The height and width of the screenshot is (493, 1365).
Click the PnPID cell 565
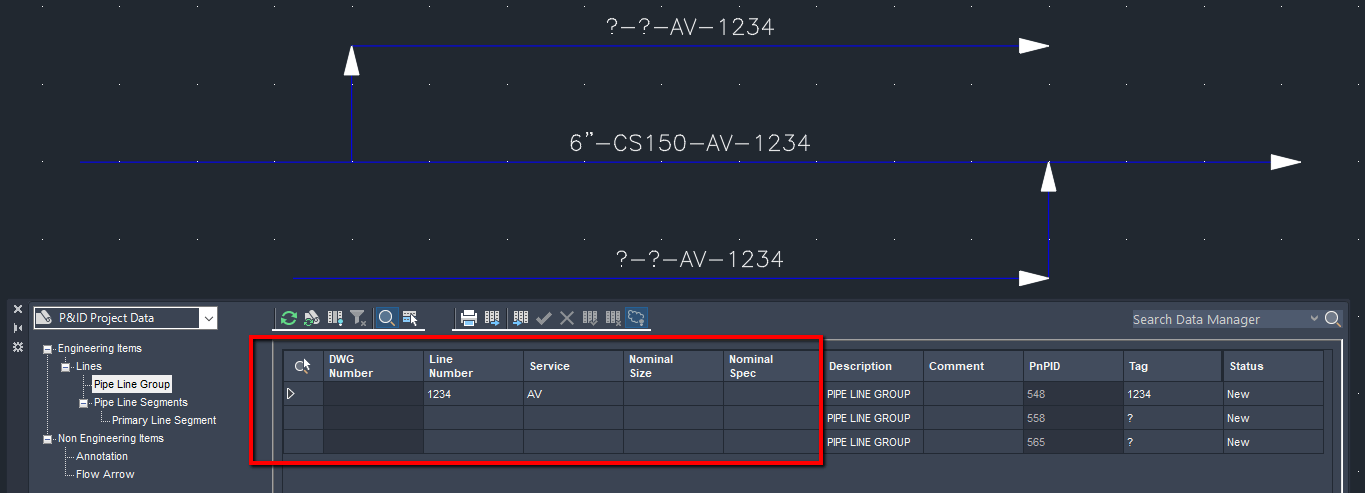tap(1073, 442)
